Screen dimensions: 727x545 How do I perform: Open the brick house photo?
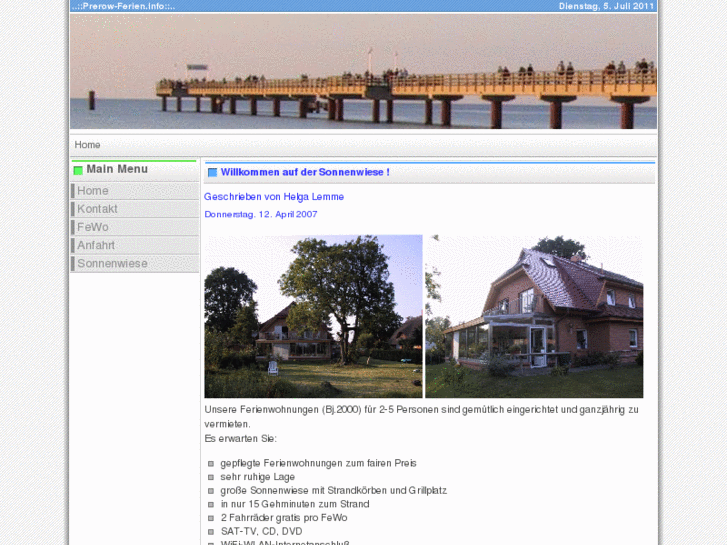pos(534,316)
